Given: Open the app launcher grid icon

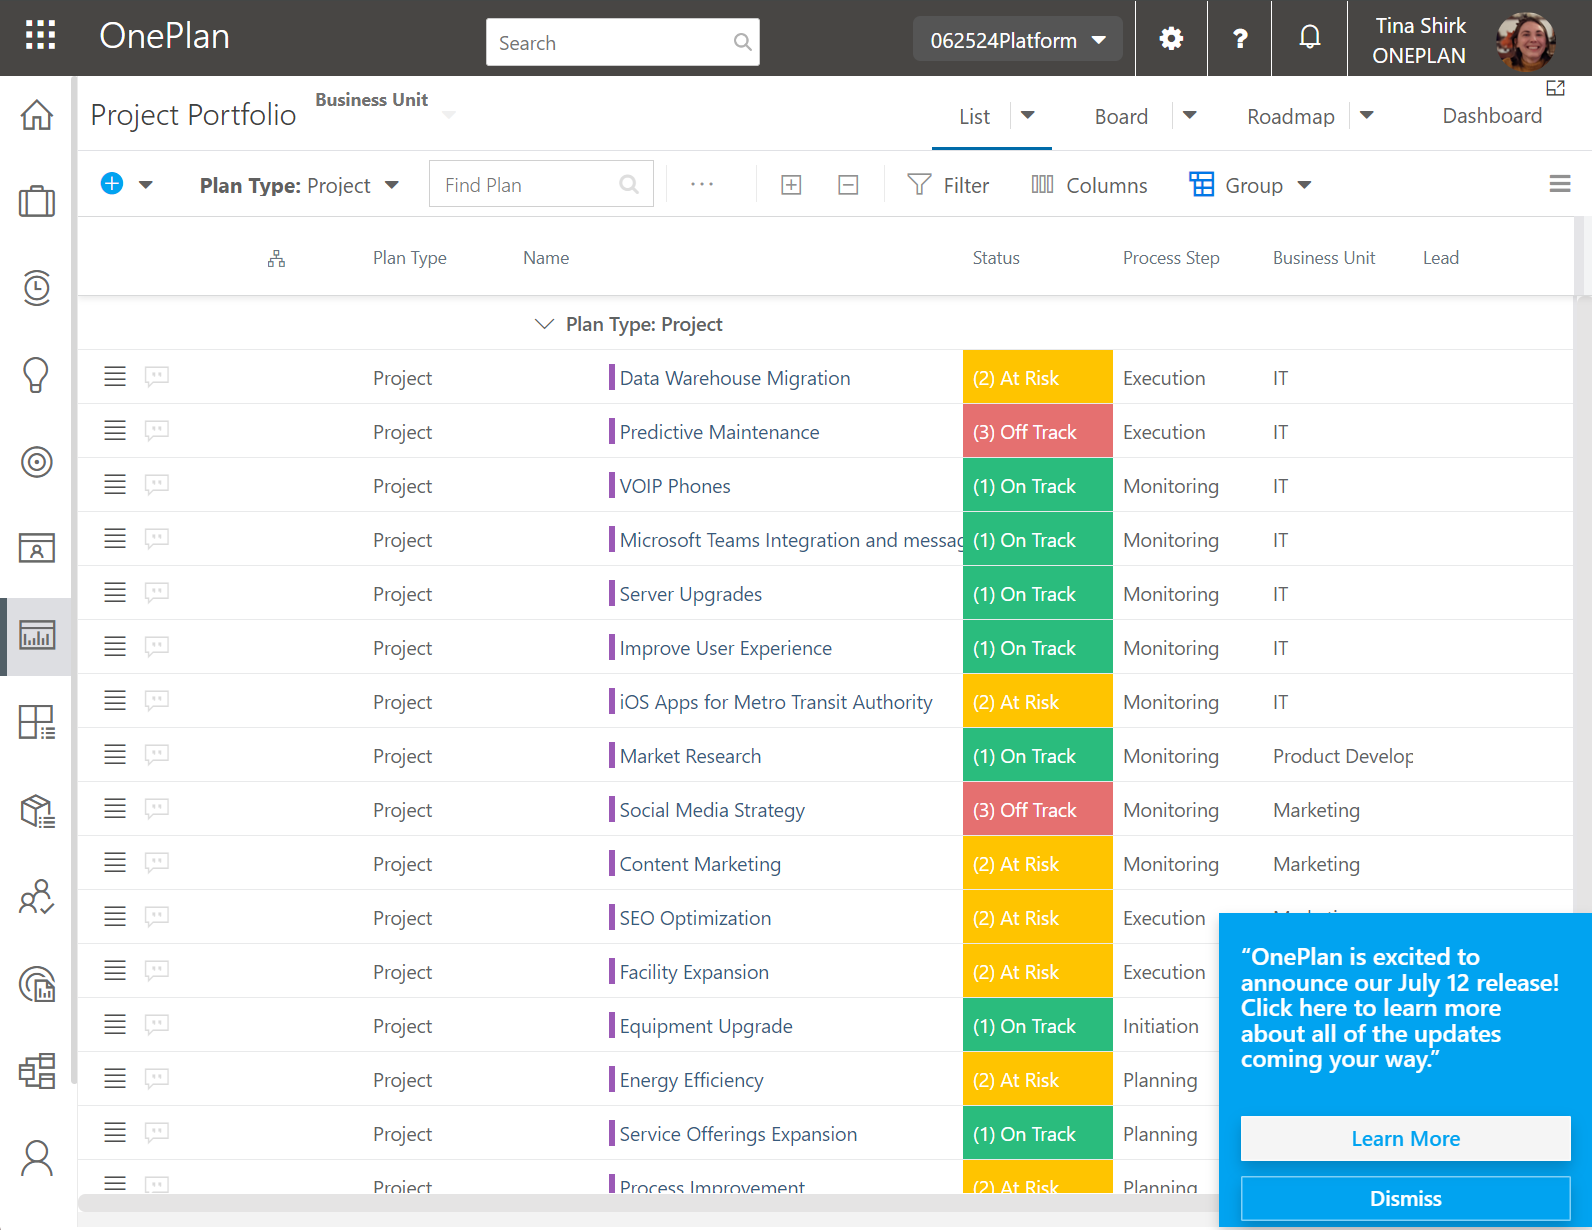Looking at the screenshot, I should coord(40,36).
